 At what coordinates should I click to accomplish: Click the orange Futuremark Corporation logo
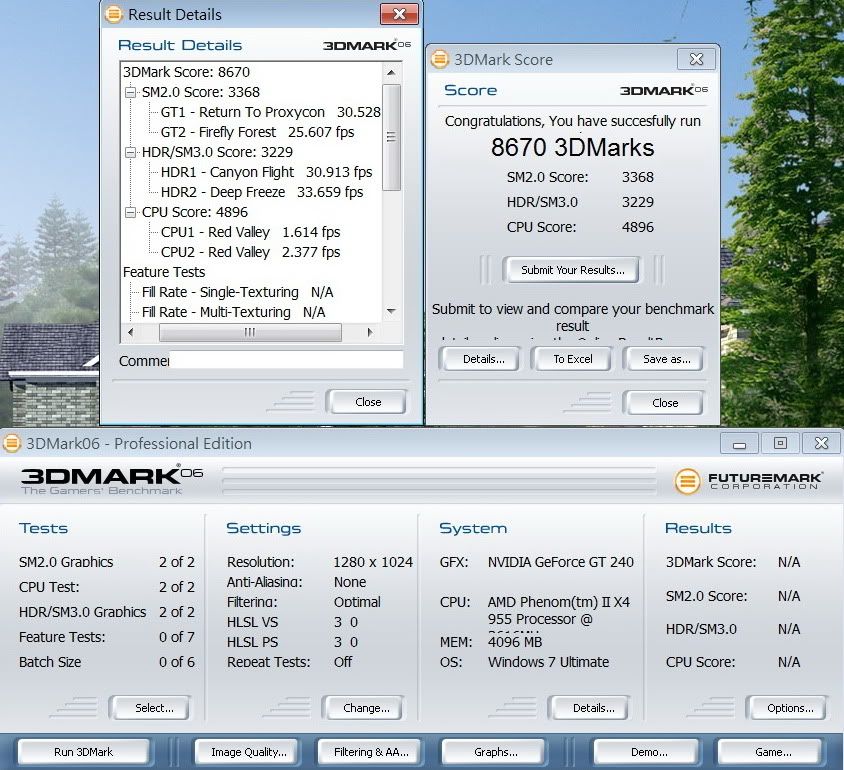point(687,481)
